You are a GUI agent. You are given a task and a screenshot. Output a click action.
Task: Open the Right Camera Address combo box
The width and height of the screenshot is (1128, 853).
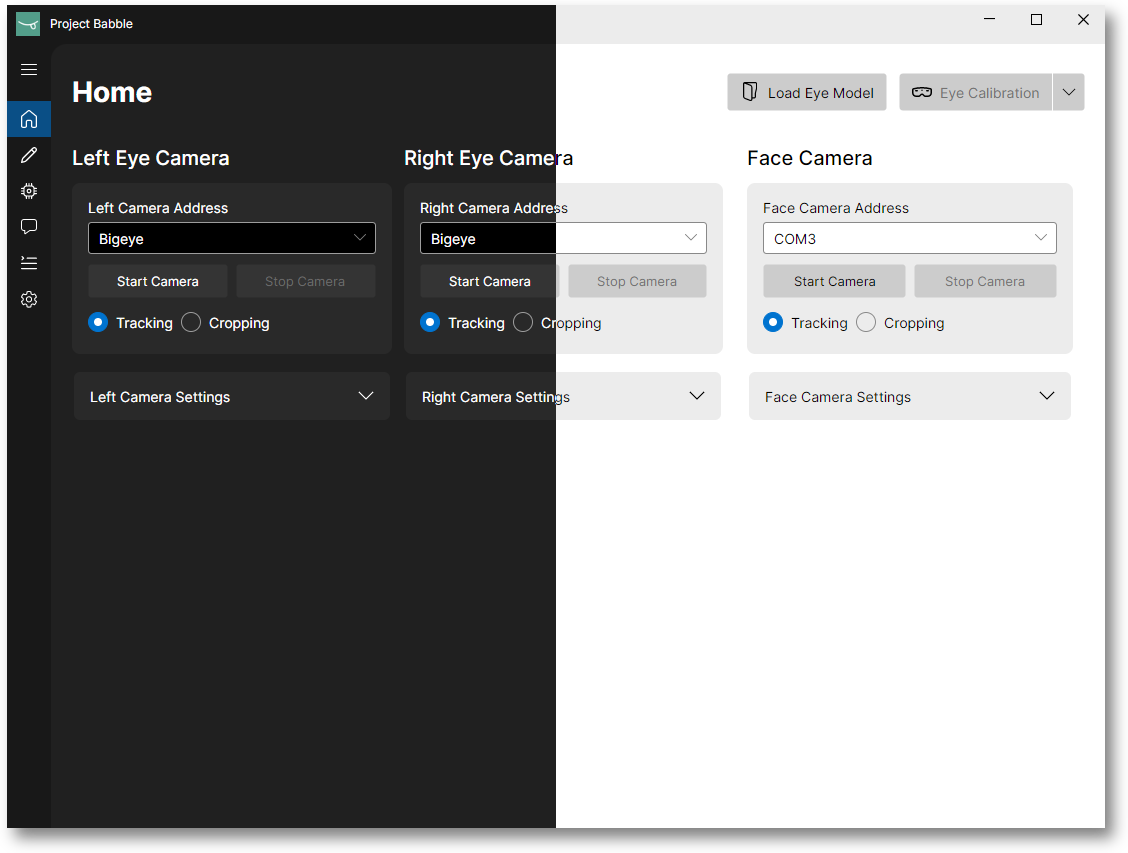(563, 238)
